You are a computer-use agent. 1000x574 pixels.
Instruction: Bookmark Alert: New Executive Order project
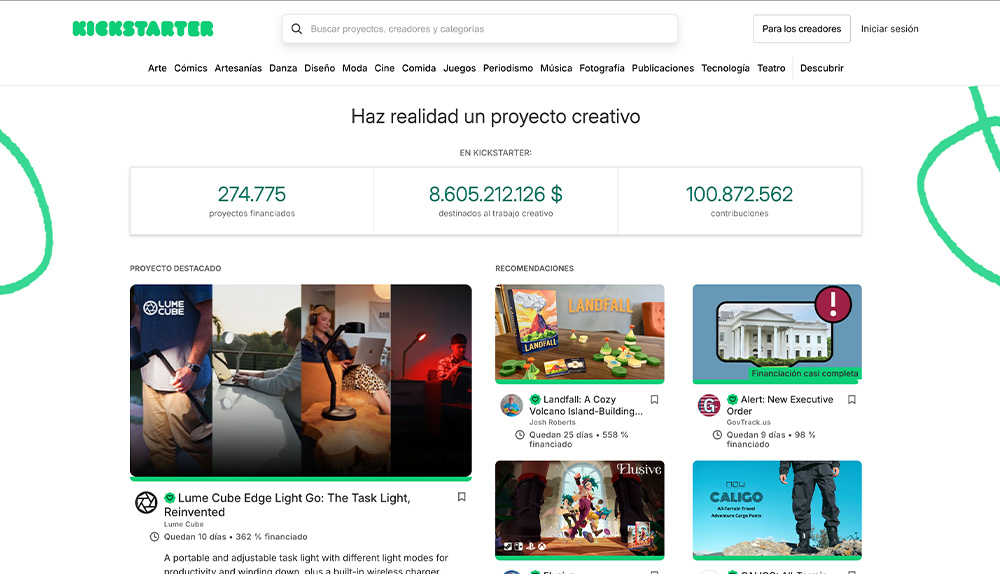851,399
